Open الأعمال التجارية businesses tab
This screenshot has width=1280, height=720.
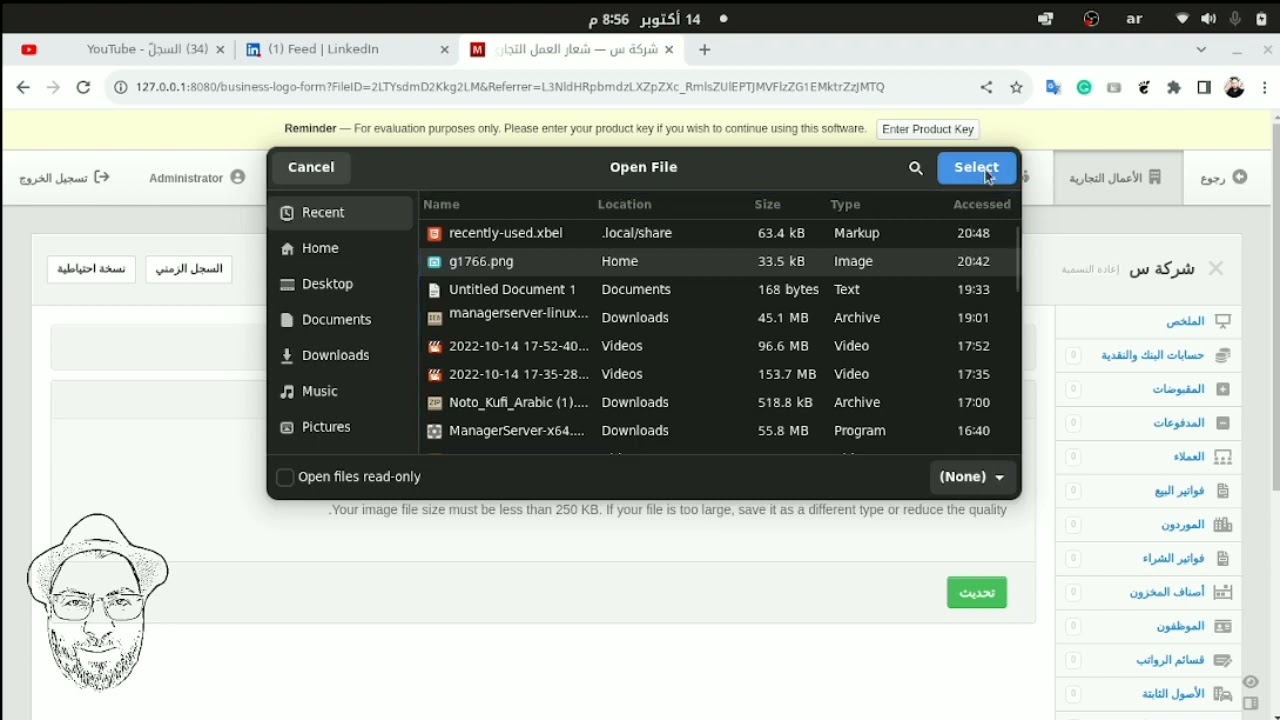coord(1116,178)
